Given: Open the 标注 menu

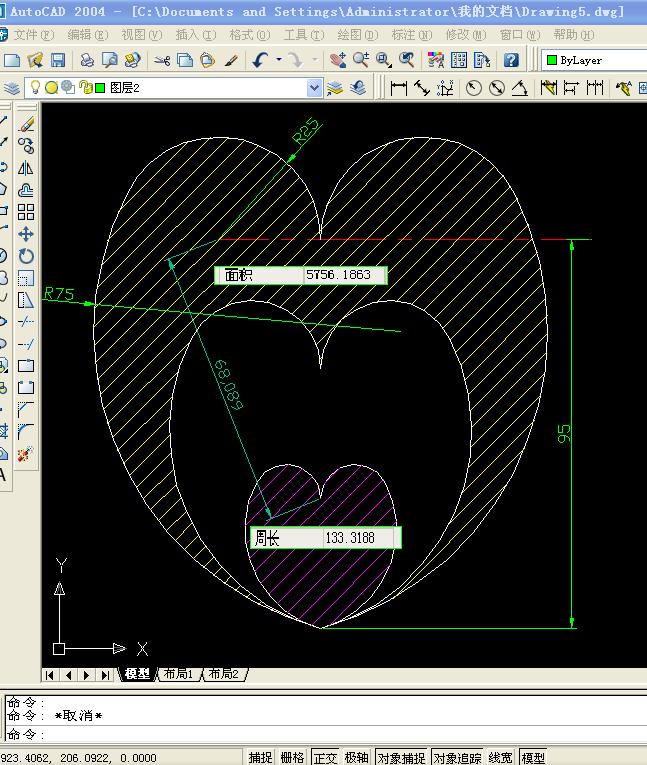Looking at the screenshot, I should click(x=412, y=35).
